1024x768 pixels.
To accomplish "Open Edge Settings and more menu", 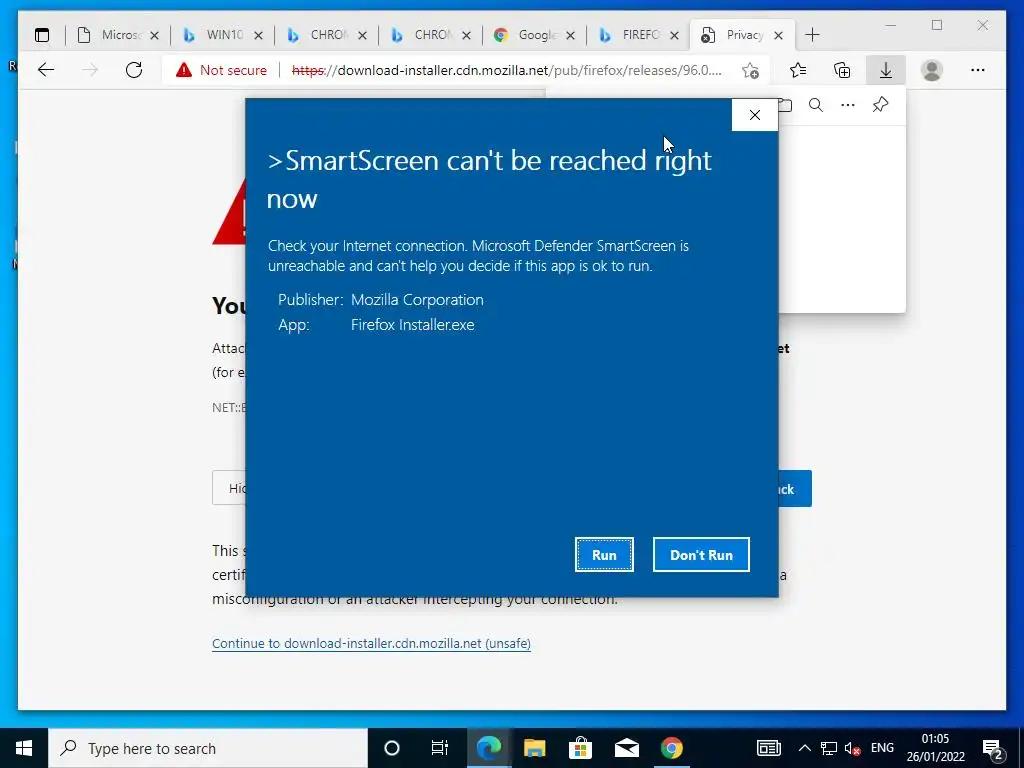I will (978, 70).
